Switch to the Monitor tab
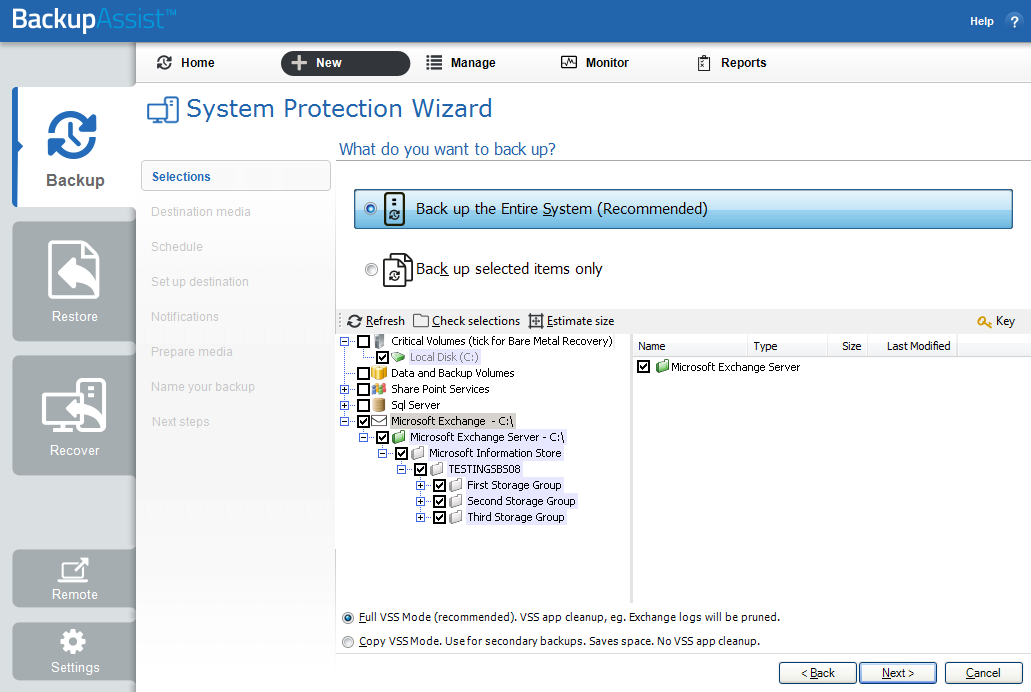The image size is (1031, 692). click(595, 62)
